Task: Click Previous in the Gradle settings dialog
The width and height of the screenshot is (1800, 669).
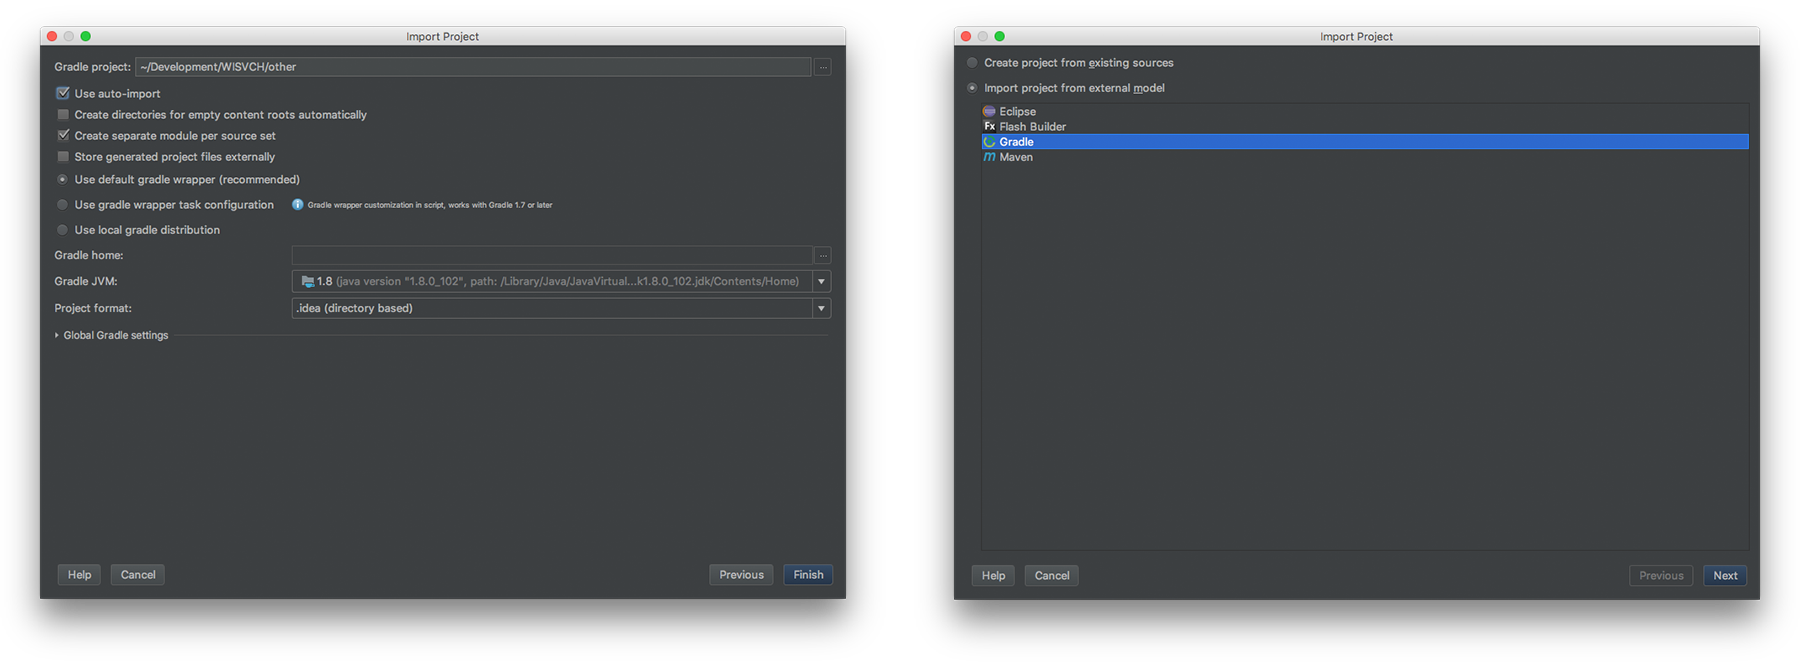Action: [741, 574]
